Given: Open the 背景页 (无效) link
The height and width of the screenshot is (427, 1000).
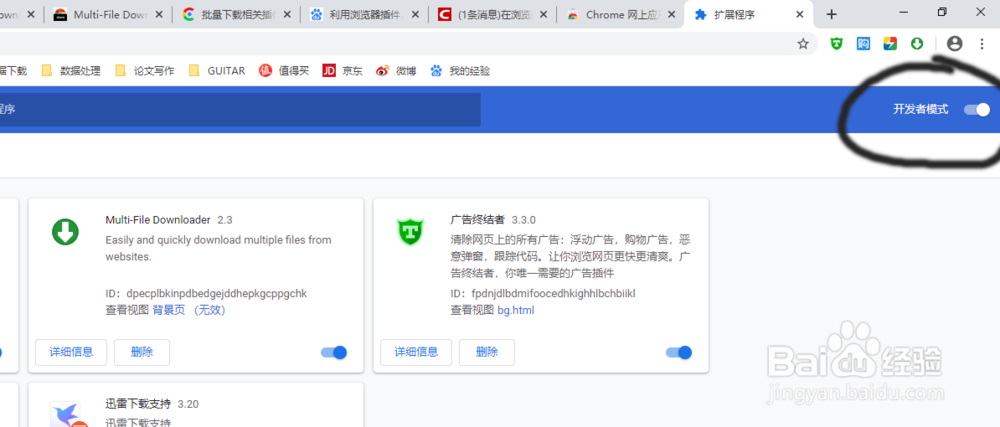Looking at the screenshot, I should [x=189, y=310].
